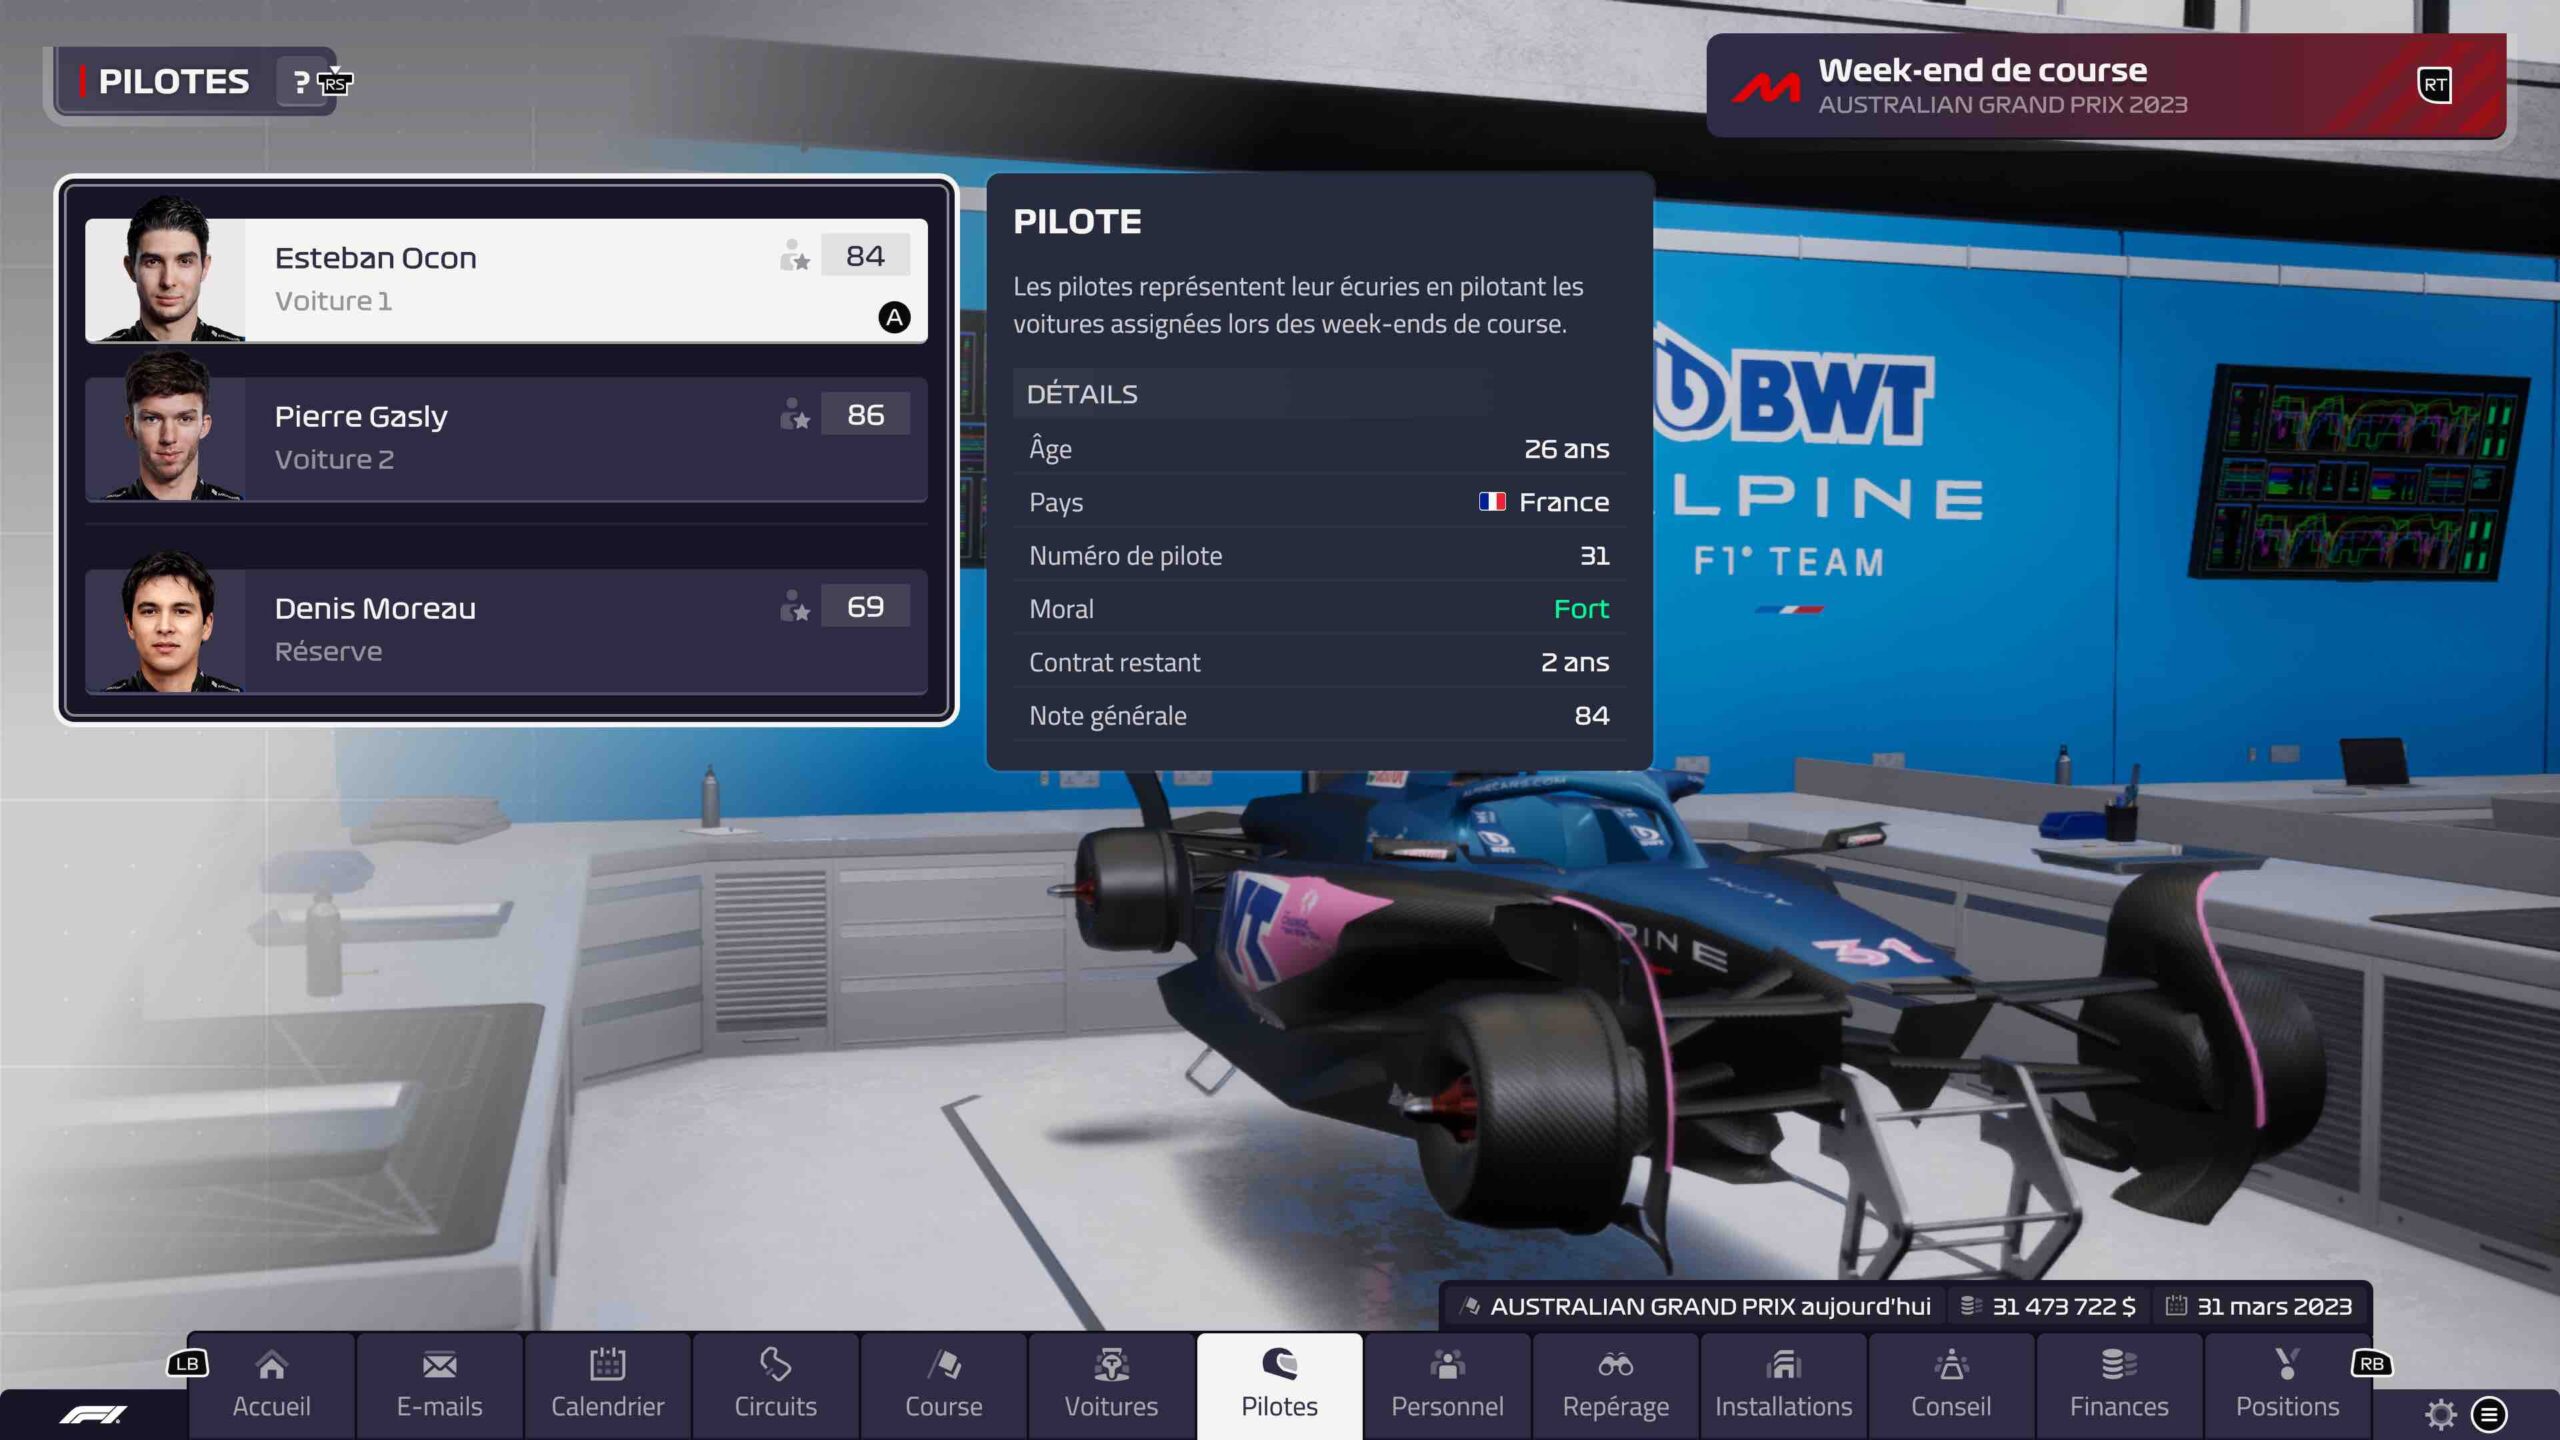
Task: Click the Pays value France
Action: point(1564,502)
